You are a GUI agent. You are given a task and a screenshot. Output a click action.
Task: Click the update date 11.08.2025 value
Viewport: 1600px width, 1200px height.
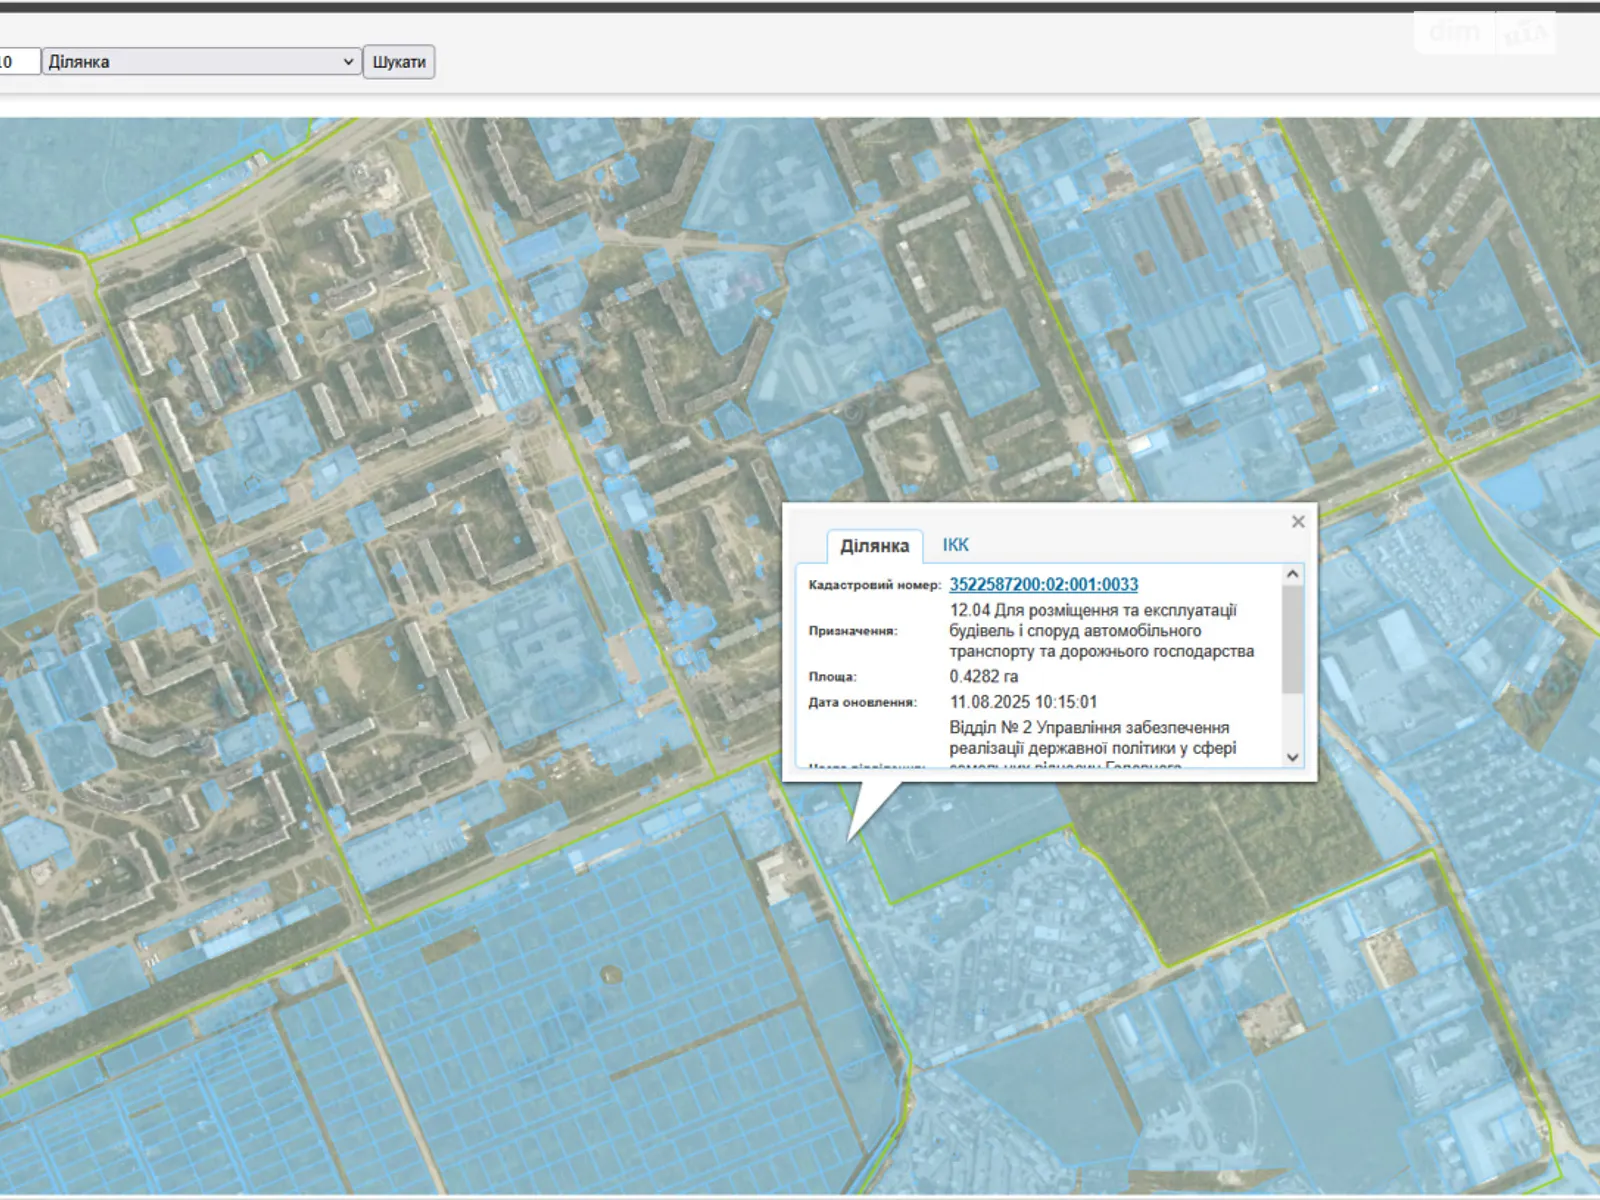(x=1023, y=702)
